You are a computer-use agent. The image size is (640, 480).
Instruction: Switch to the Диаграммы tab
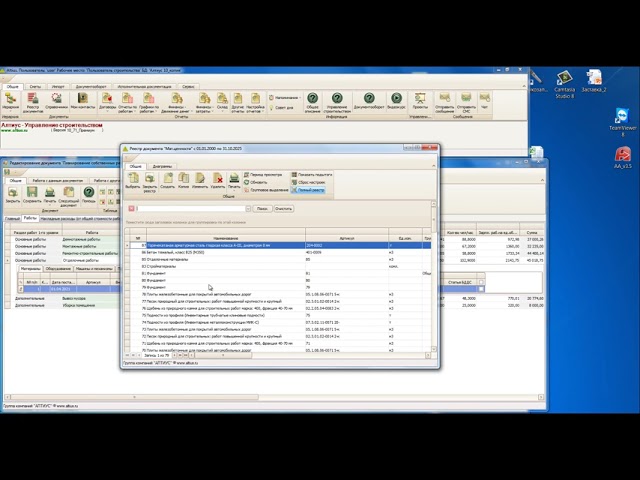(x=162, y=166)
